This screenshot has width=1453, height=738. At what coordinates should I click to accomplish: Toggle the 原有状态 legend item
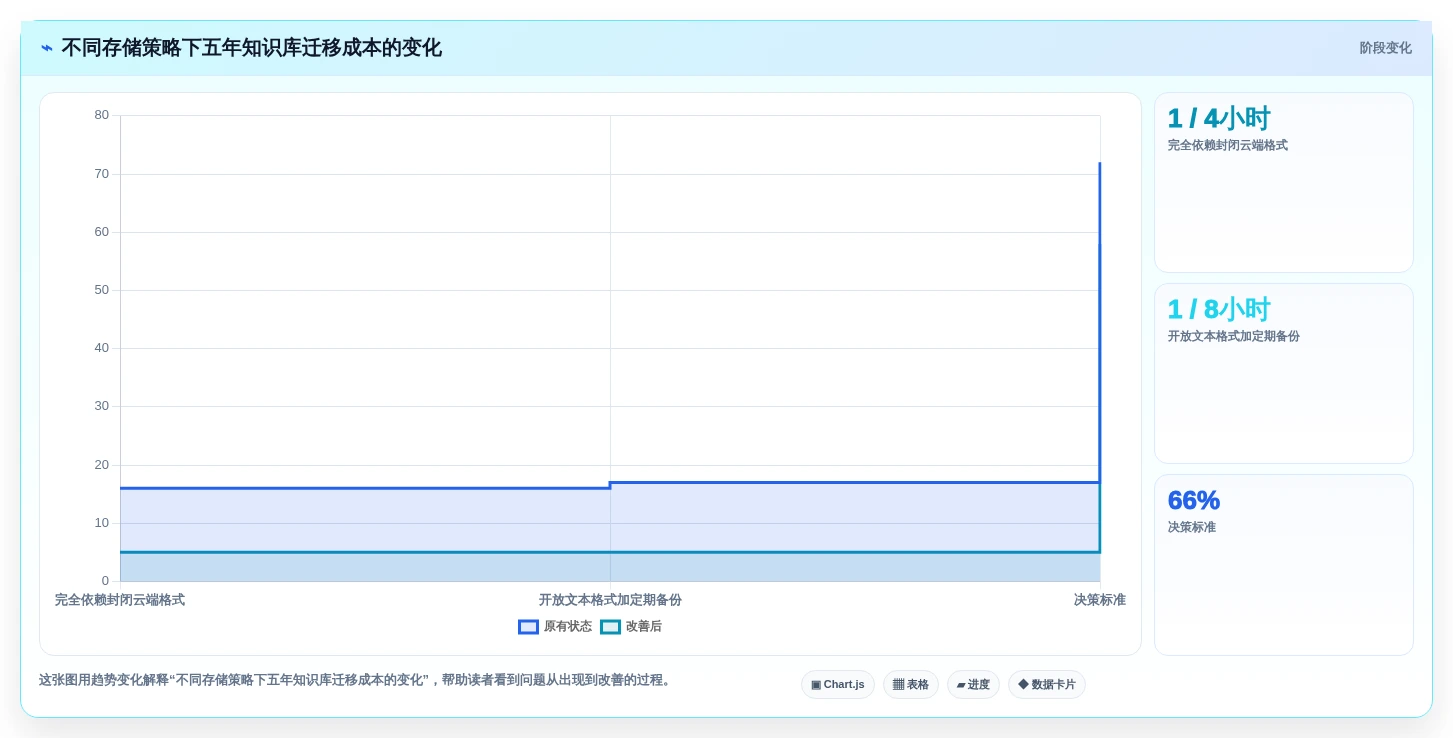pos(555,627)
